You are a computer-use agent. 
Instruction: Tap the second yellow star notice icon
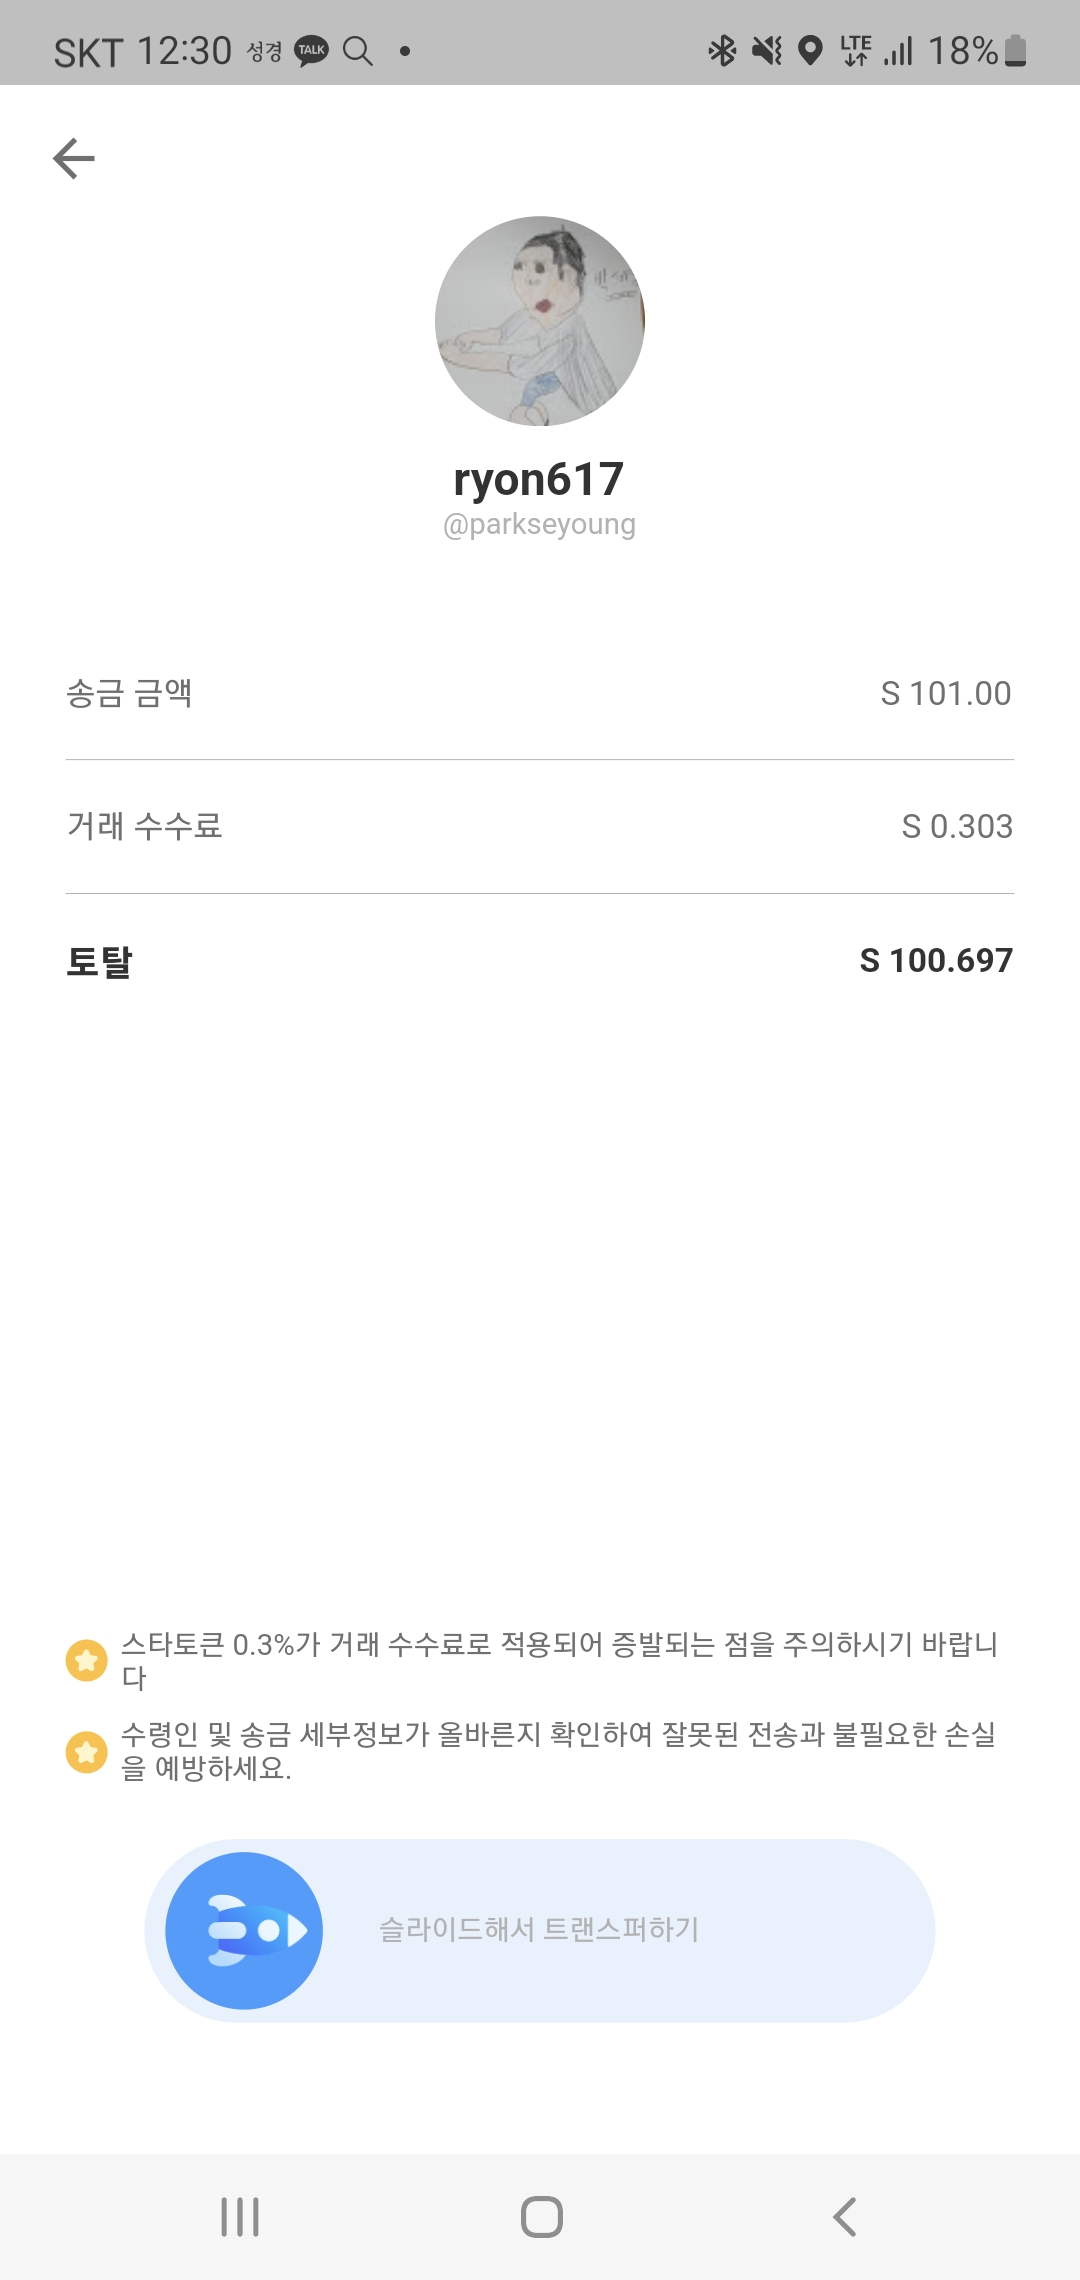coord(87,1751)
